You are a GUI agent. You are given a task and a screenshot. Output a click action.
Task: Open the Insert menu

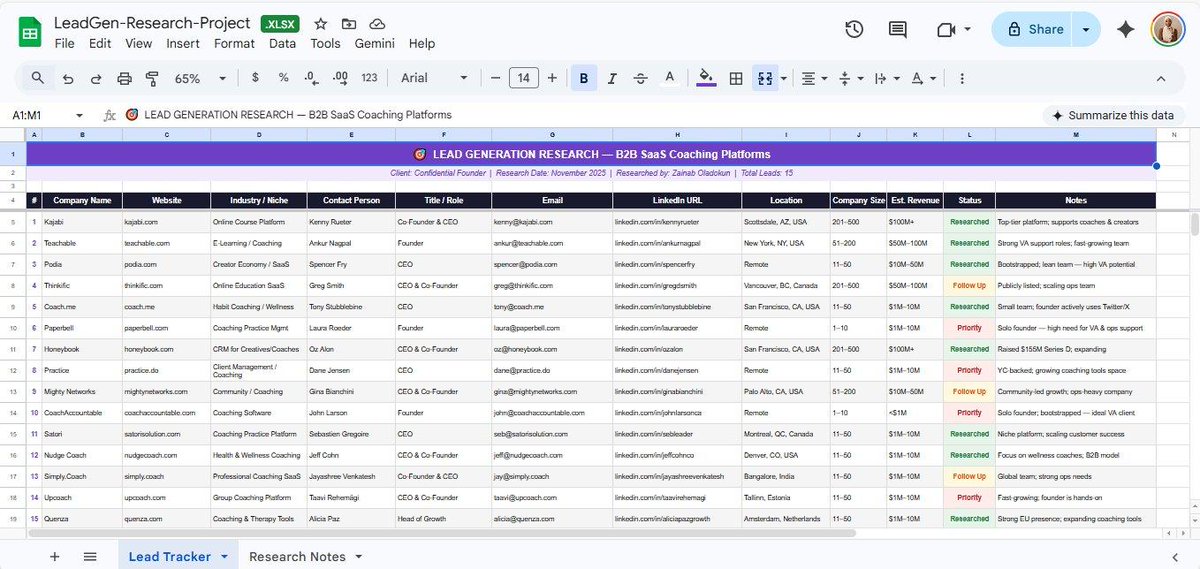tap(183, 43)
